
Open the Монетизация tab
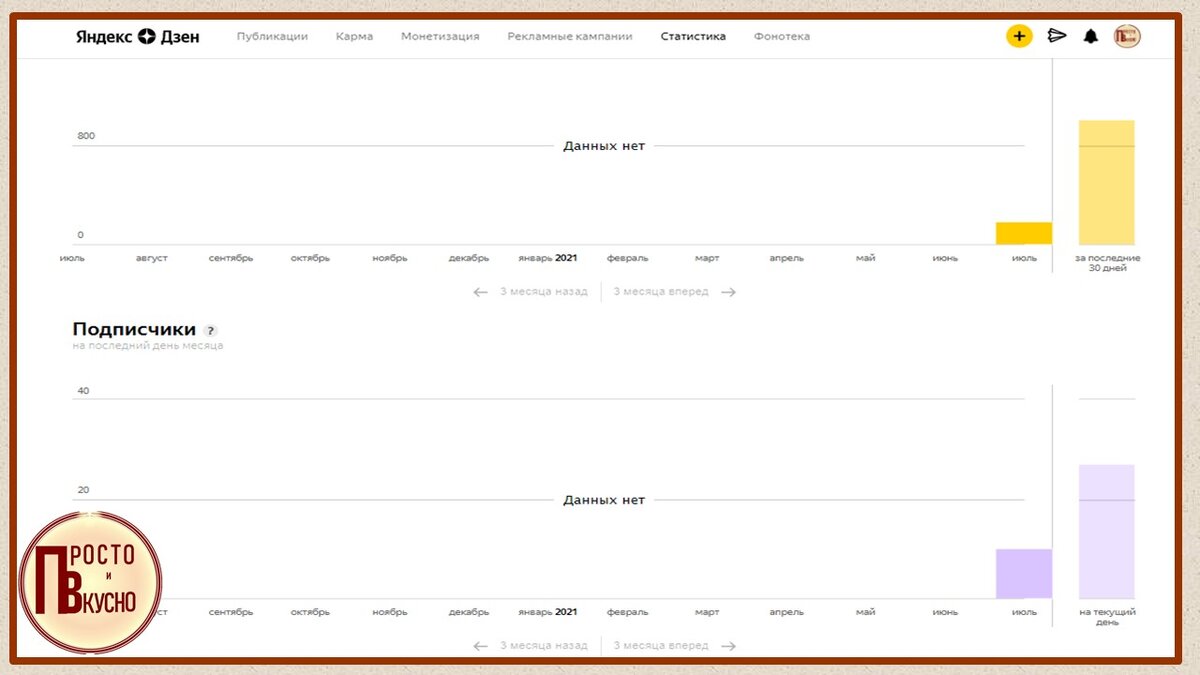(x=440, y=36)
